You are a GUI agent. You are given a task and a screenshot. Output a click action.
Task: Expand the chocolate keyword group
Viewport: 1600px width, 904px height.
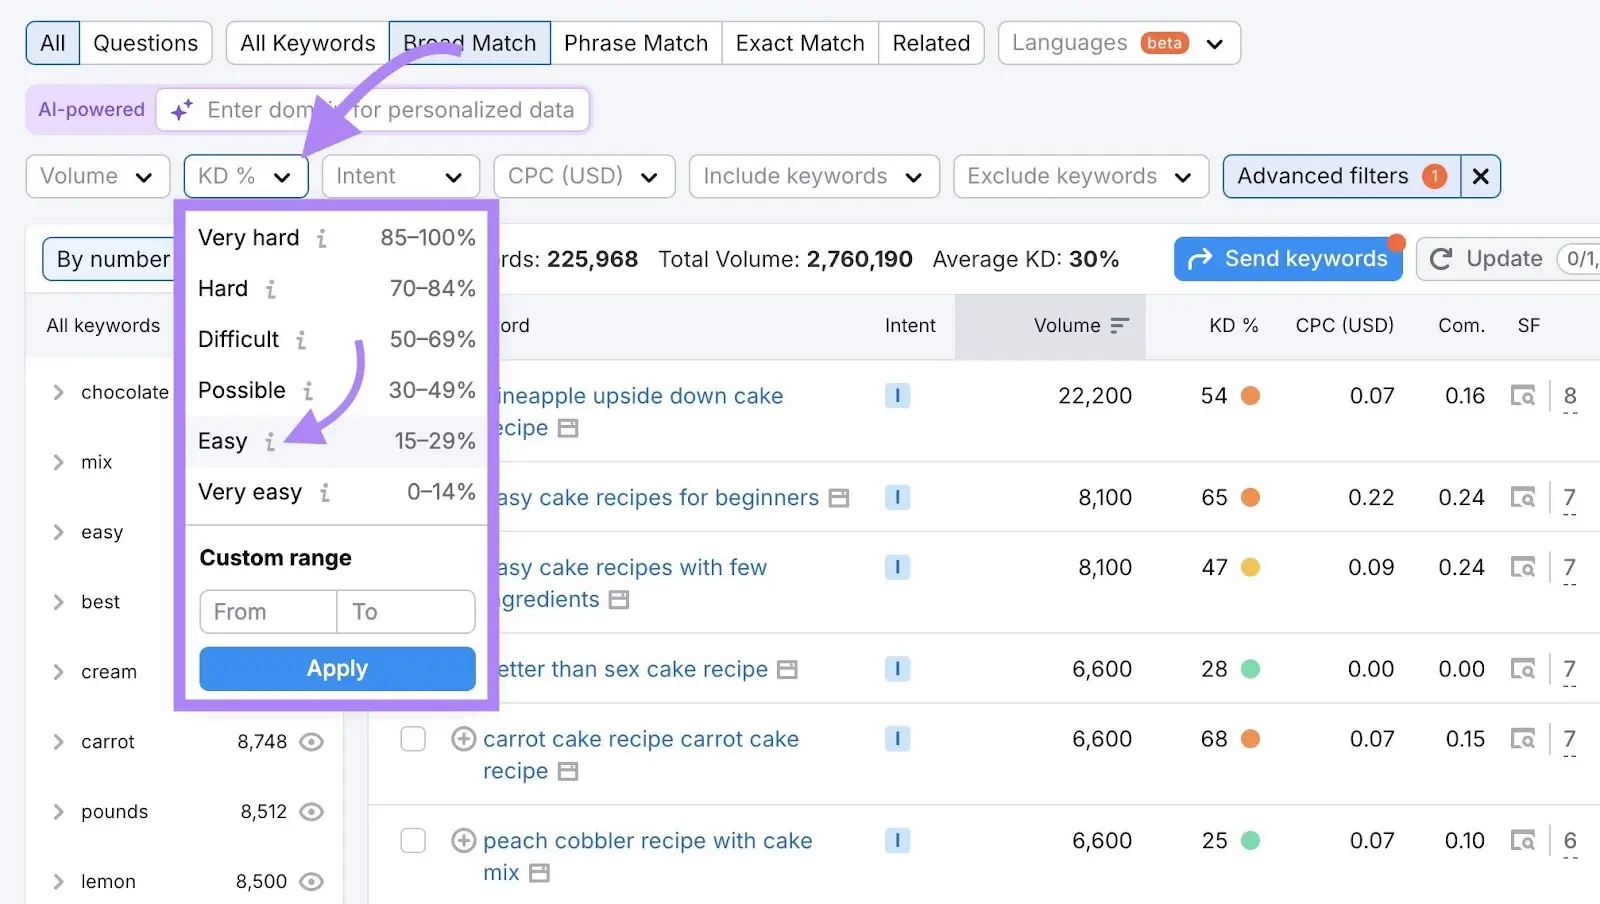point(58,392)
